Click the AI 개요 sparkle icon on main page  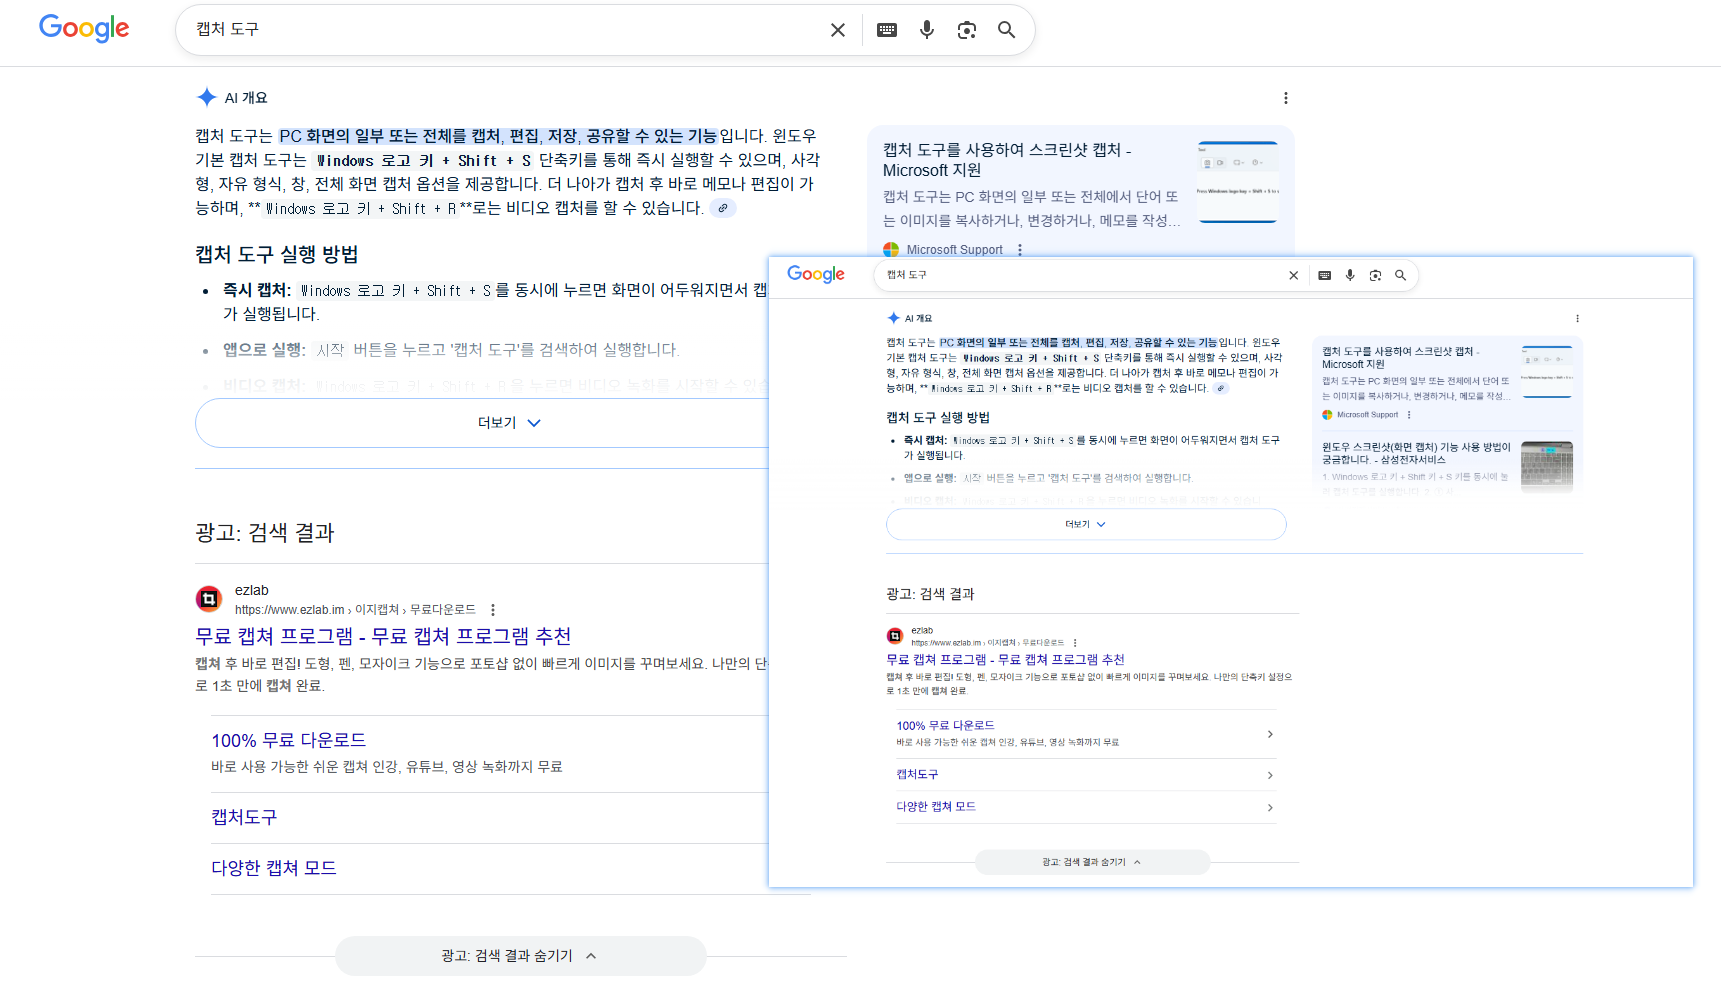click(207, 97)
